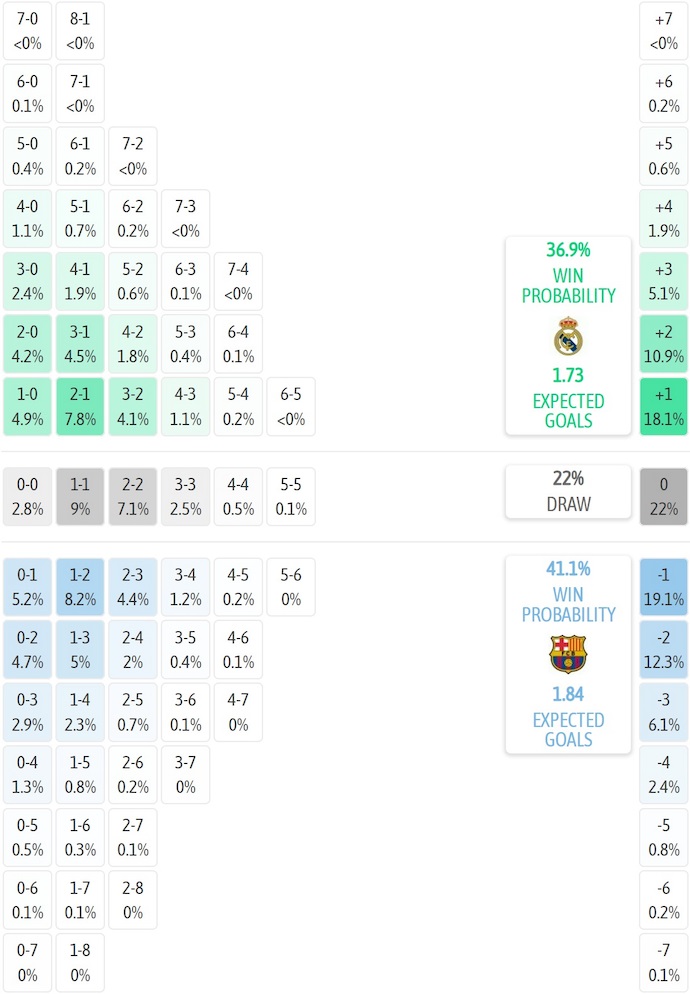Select the +1 goal margin cell
Image resolution: width=690 pixels, height=994 pixels.
664,407
